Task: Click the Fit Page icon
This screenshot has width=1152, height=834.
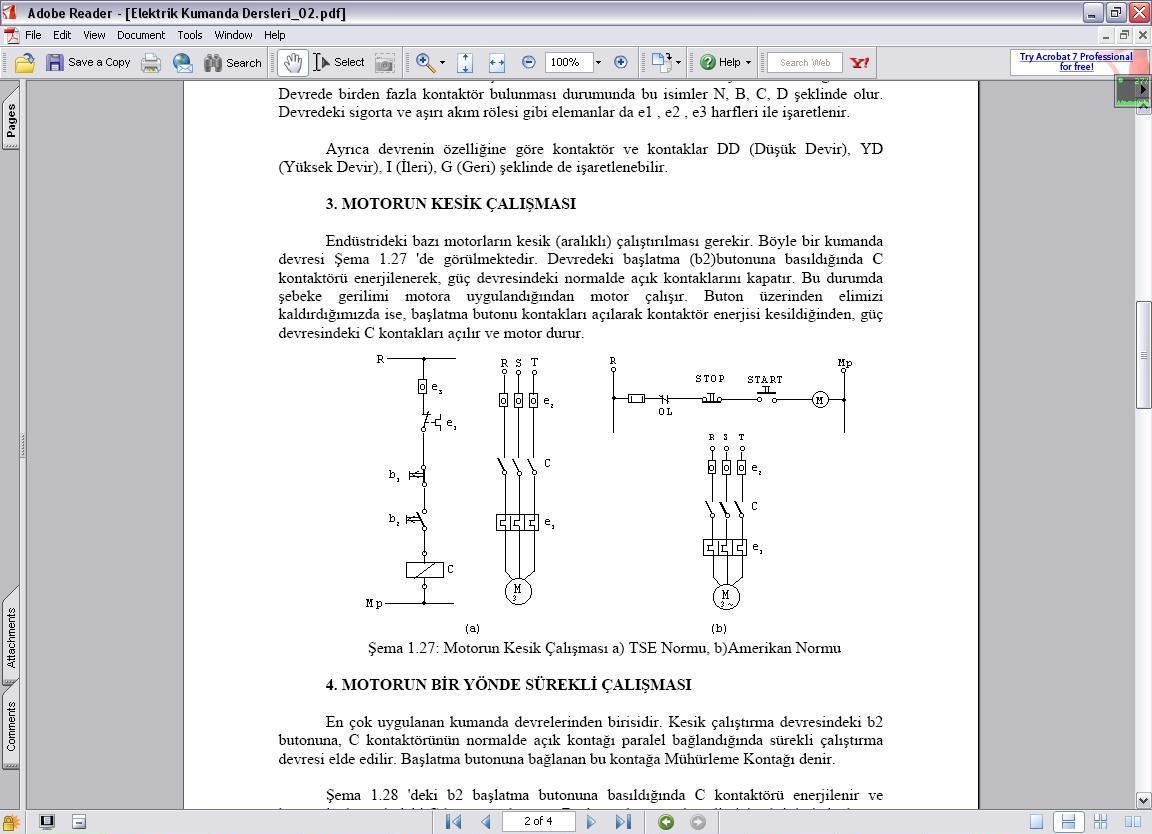Action: (x=465, y=62)
